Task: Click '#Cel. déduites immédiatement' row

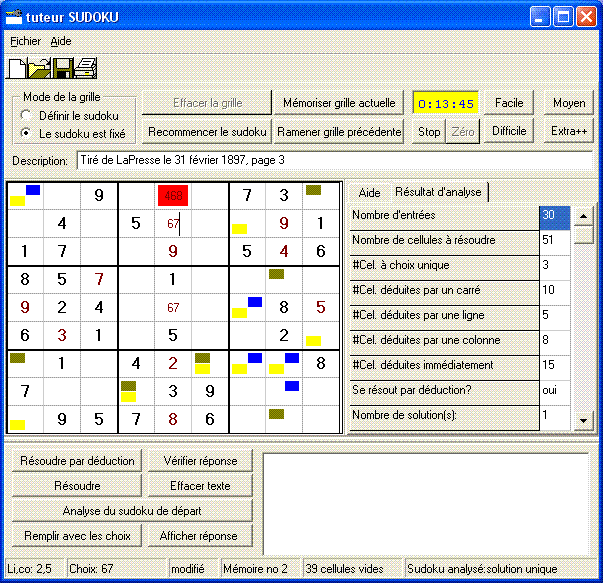Action: (x=460, y=368)
